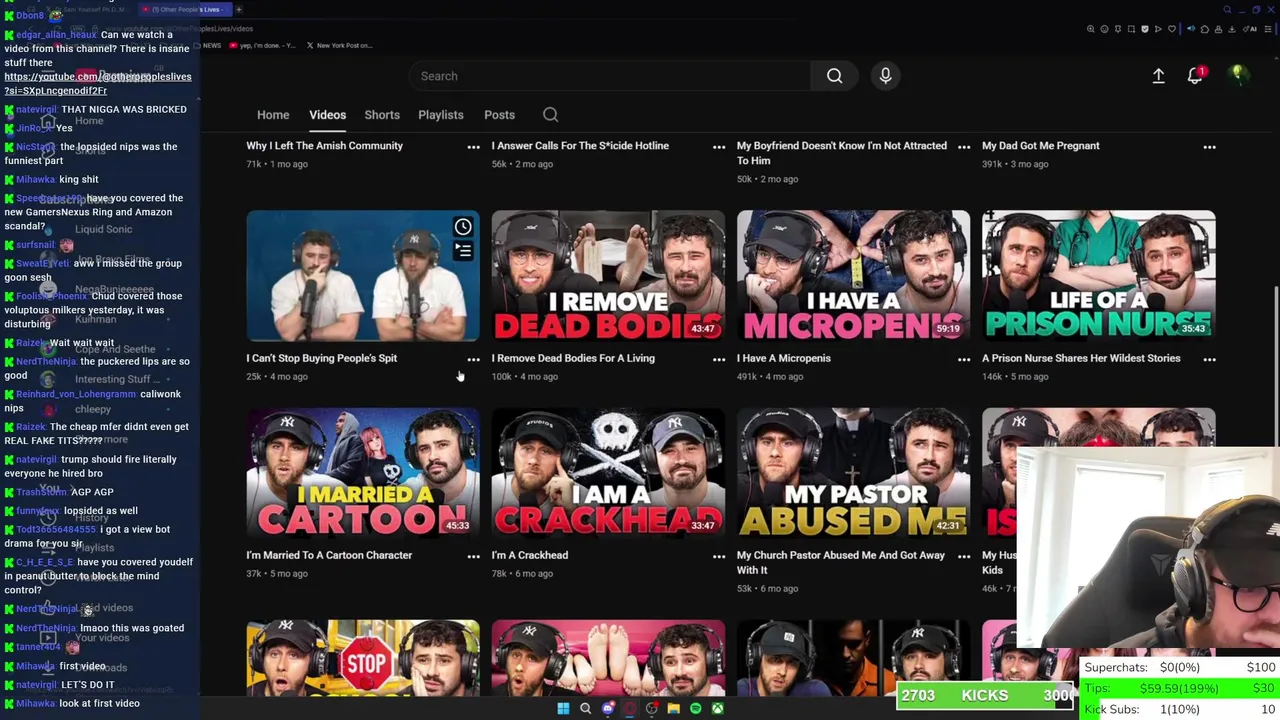Open a new browser tab

coord(239,9)
